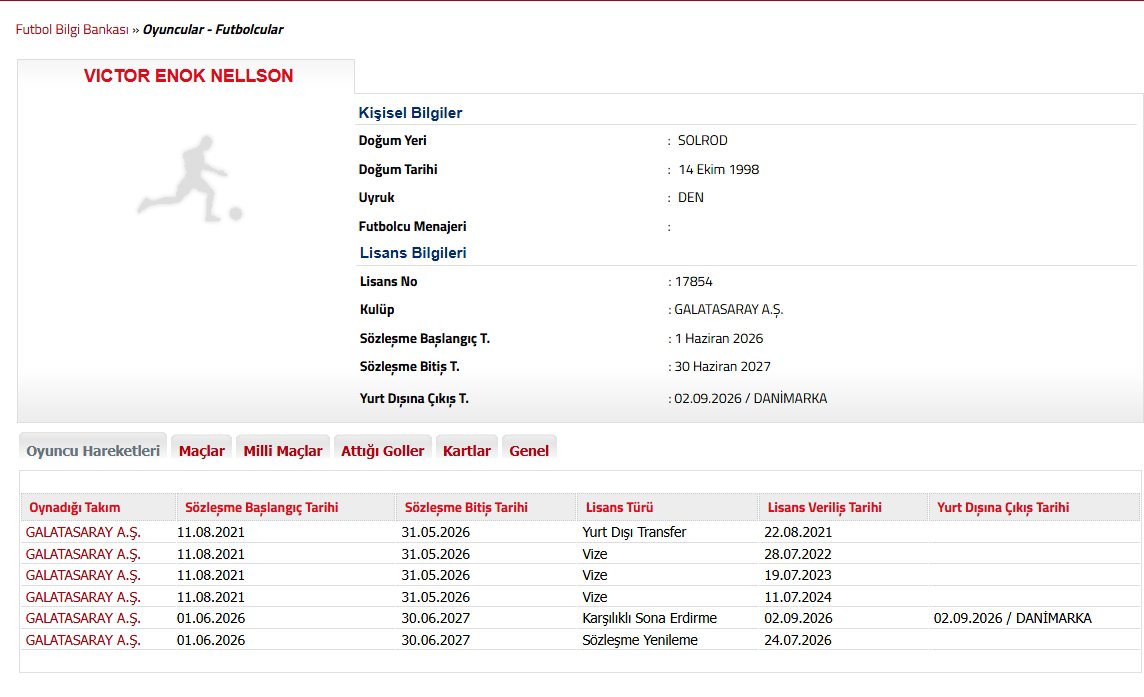Click the table cell 02.09.2026 / DANİMARKA
This screenshot has width=1144, height=697.
[x=1013, y=618]
